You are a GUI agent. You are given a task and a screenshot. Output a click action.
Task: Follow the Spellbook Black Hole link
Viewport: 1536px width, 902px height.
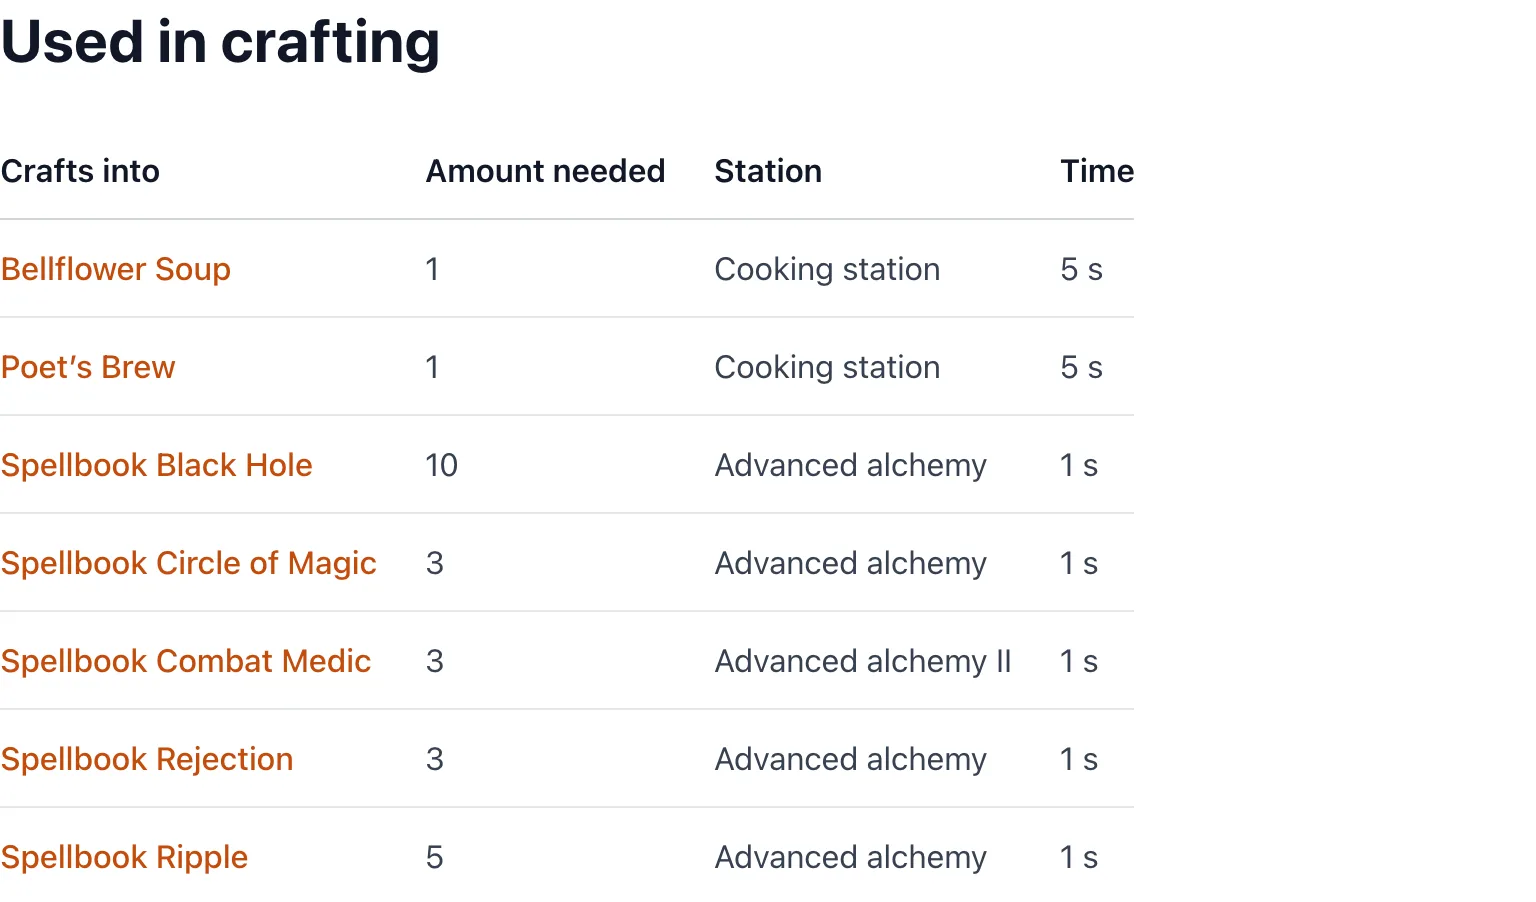pos(157,465)
